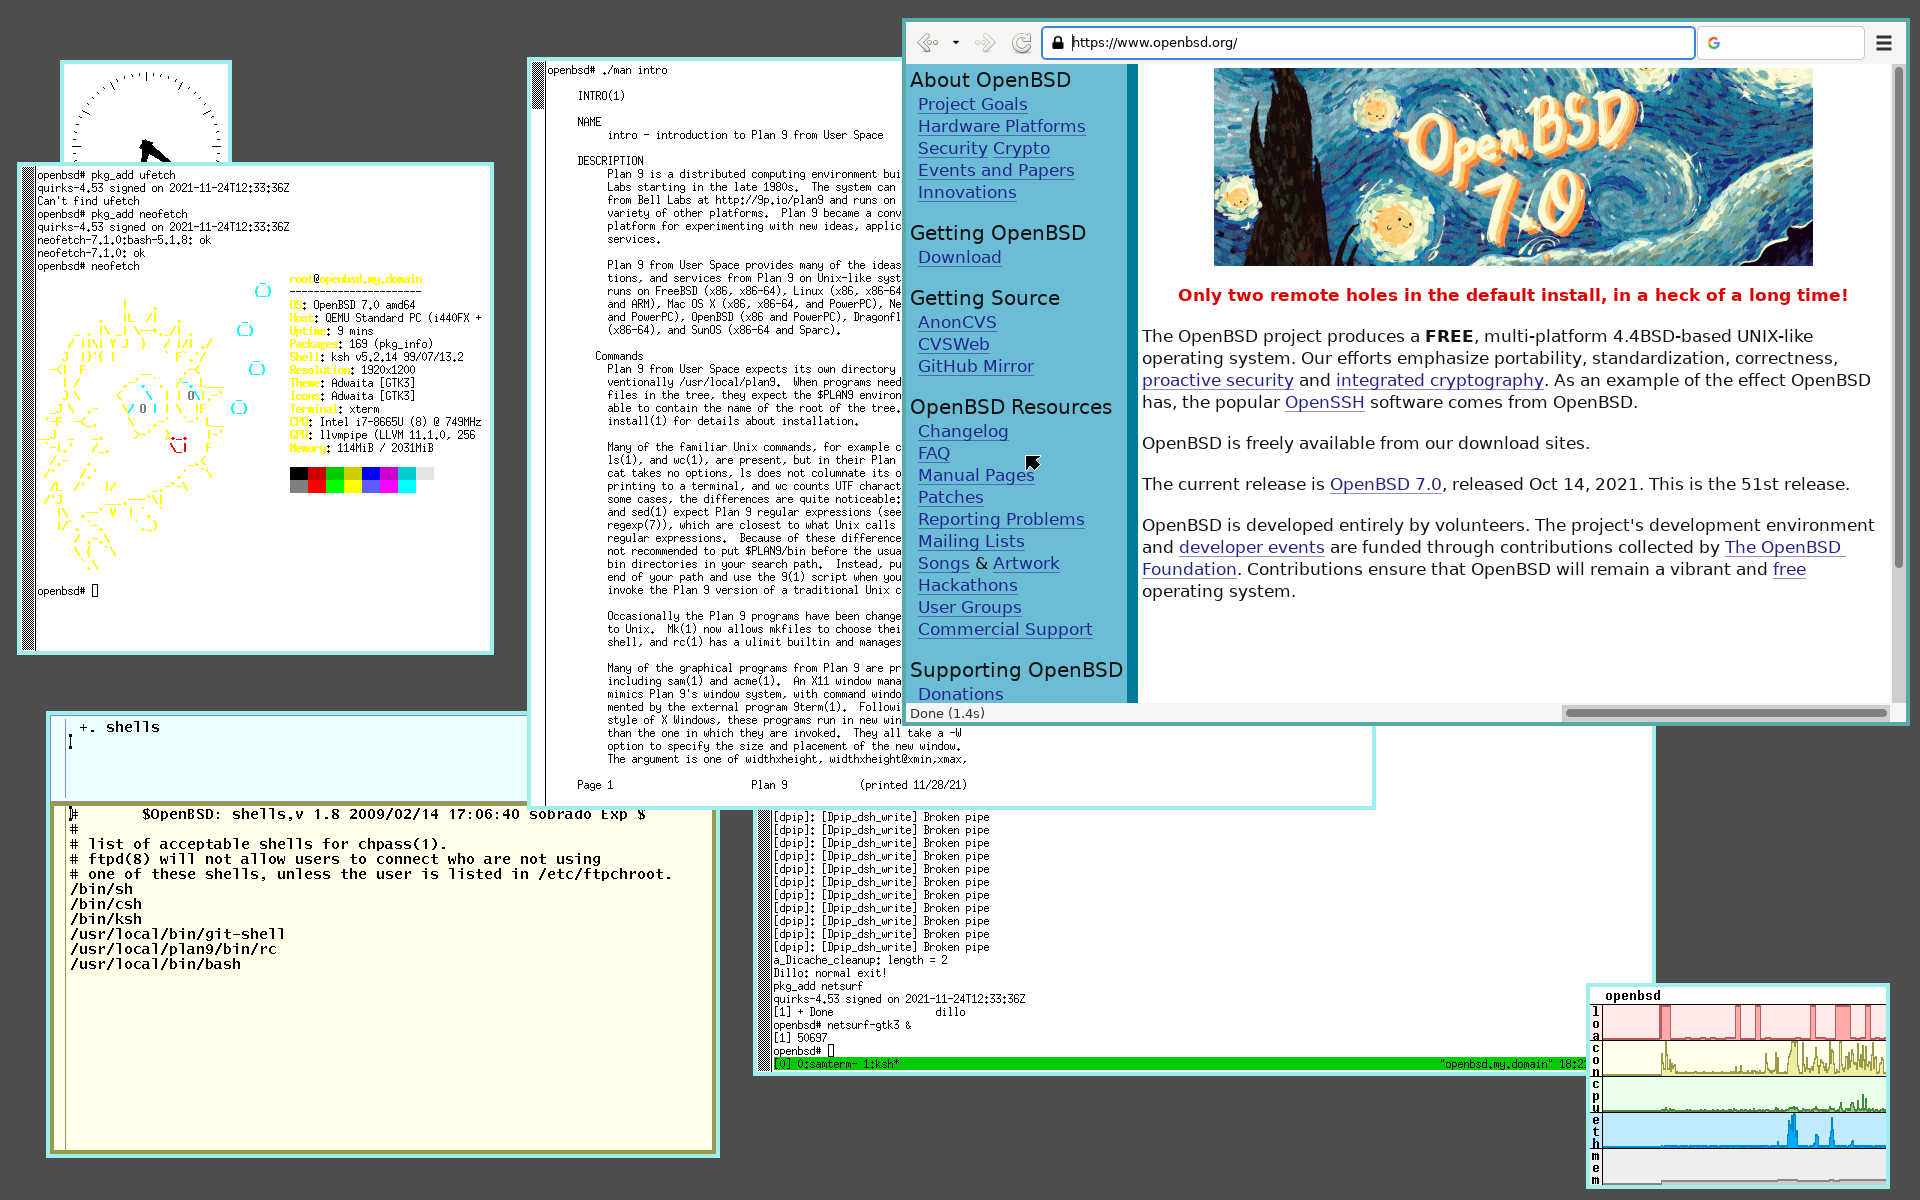Open the AnonCVS link
Image resolution: width=1920 pixels, height=1200 pixels.
click(x=957, y=322)
